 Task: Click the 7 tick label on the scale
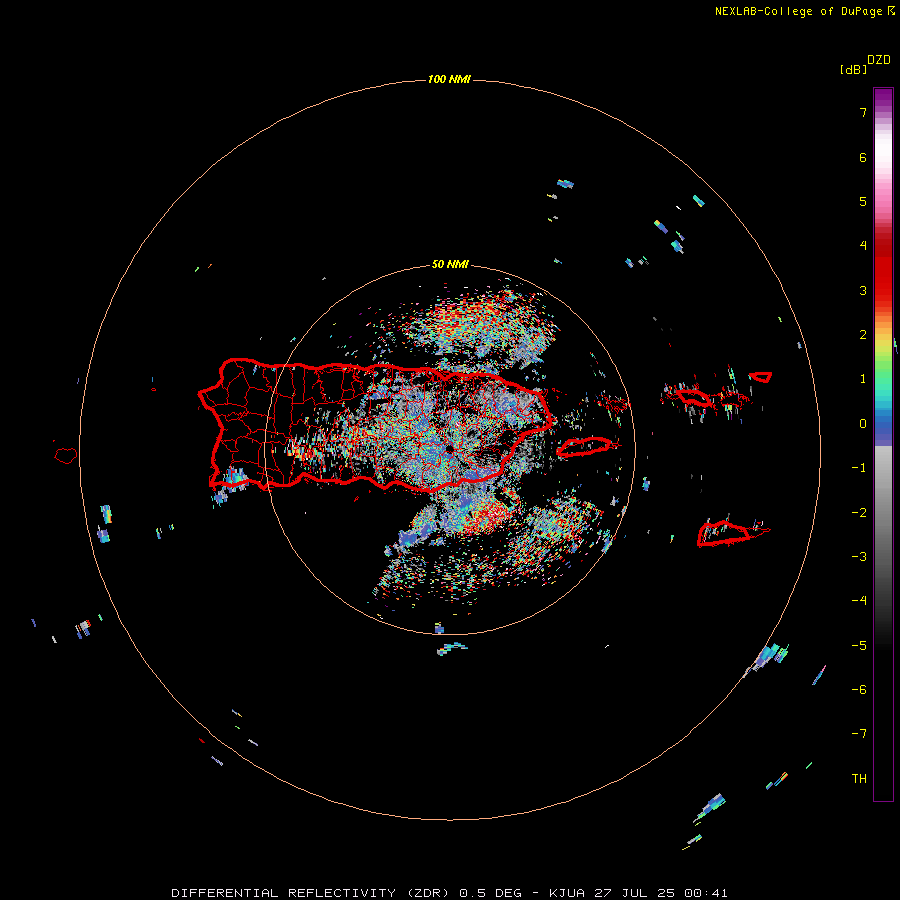pos(863,112)
